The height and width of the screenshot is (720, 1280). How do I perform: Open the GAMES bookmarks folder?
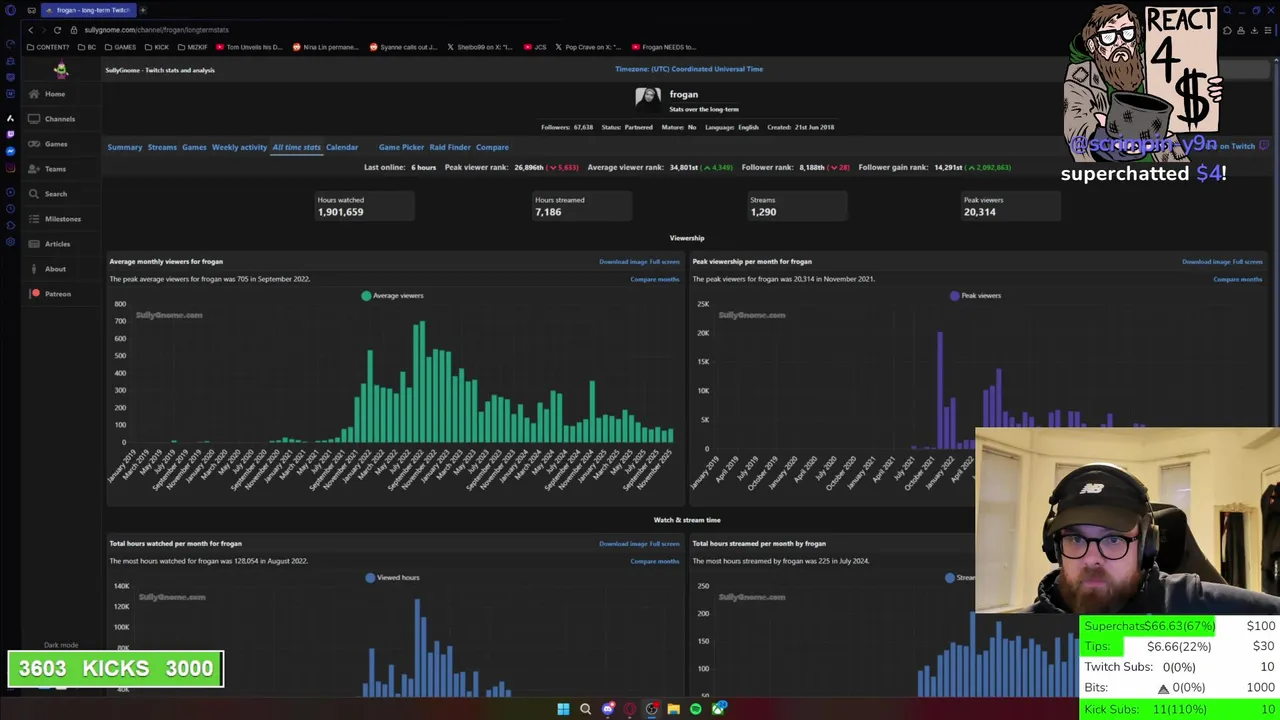(120, 47)
